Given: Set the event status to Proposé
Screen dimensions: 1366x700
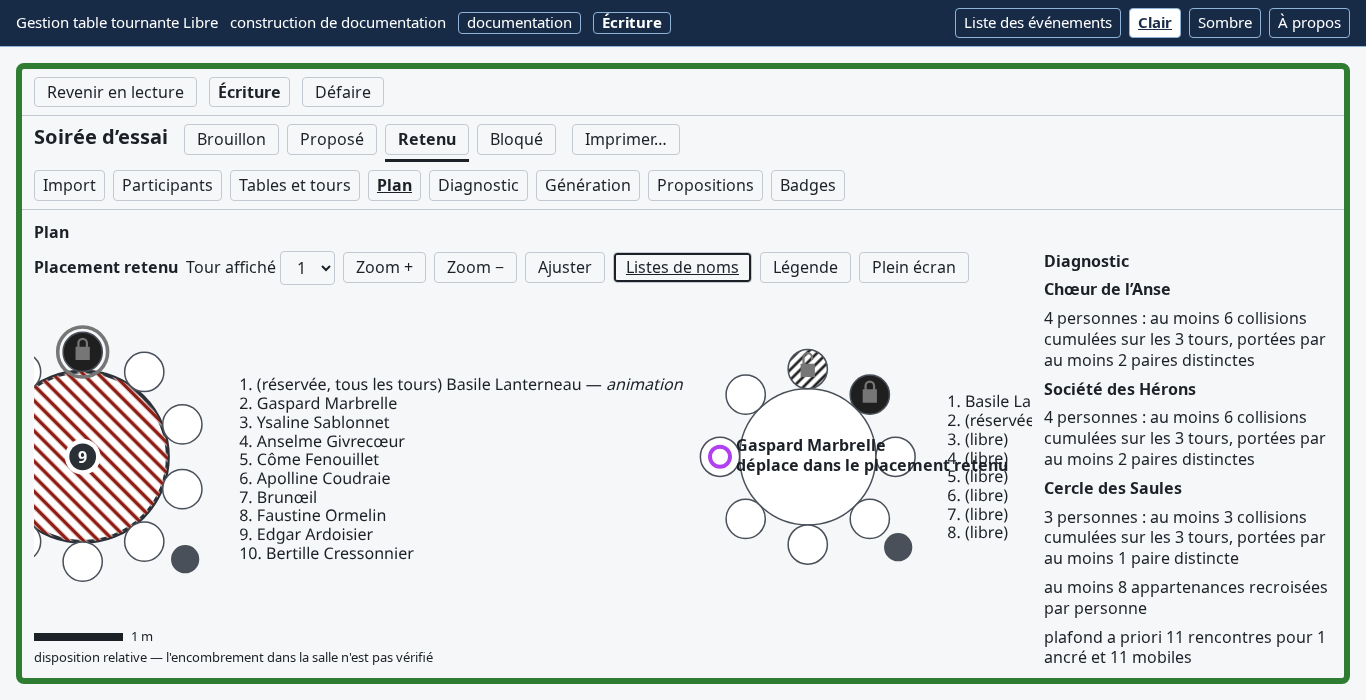Looking at the screenshot, I should click(332, 140).
